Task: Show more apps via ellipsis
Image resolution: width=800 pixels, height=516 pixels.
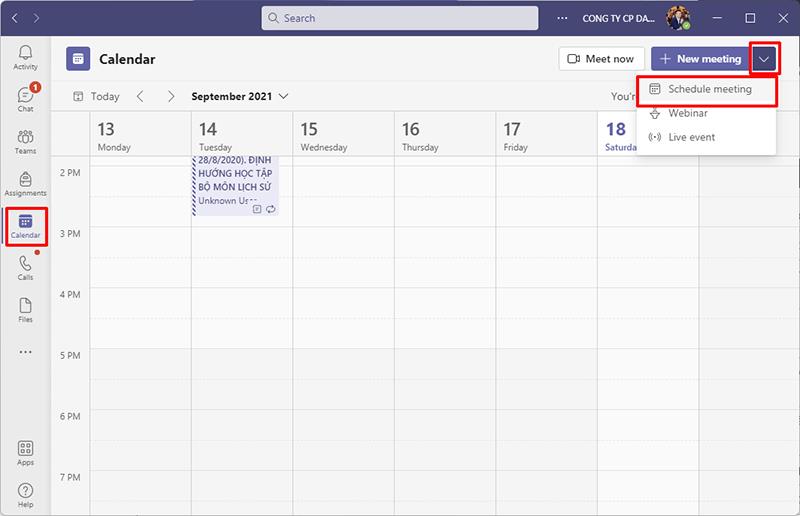Action: tap(25, 351)
